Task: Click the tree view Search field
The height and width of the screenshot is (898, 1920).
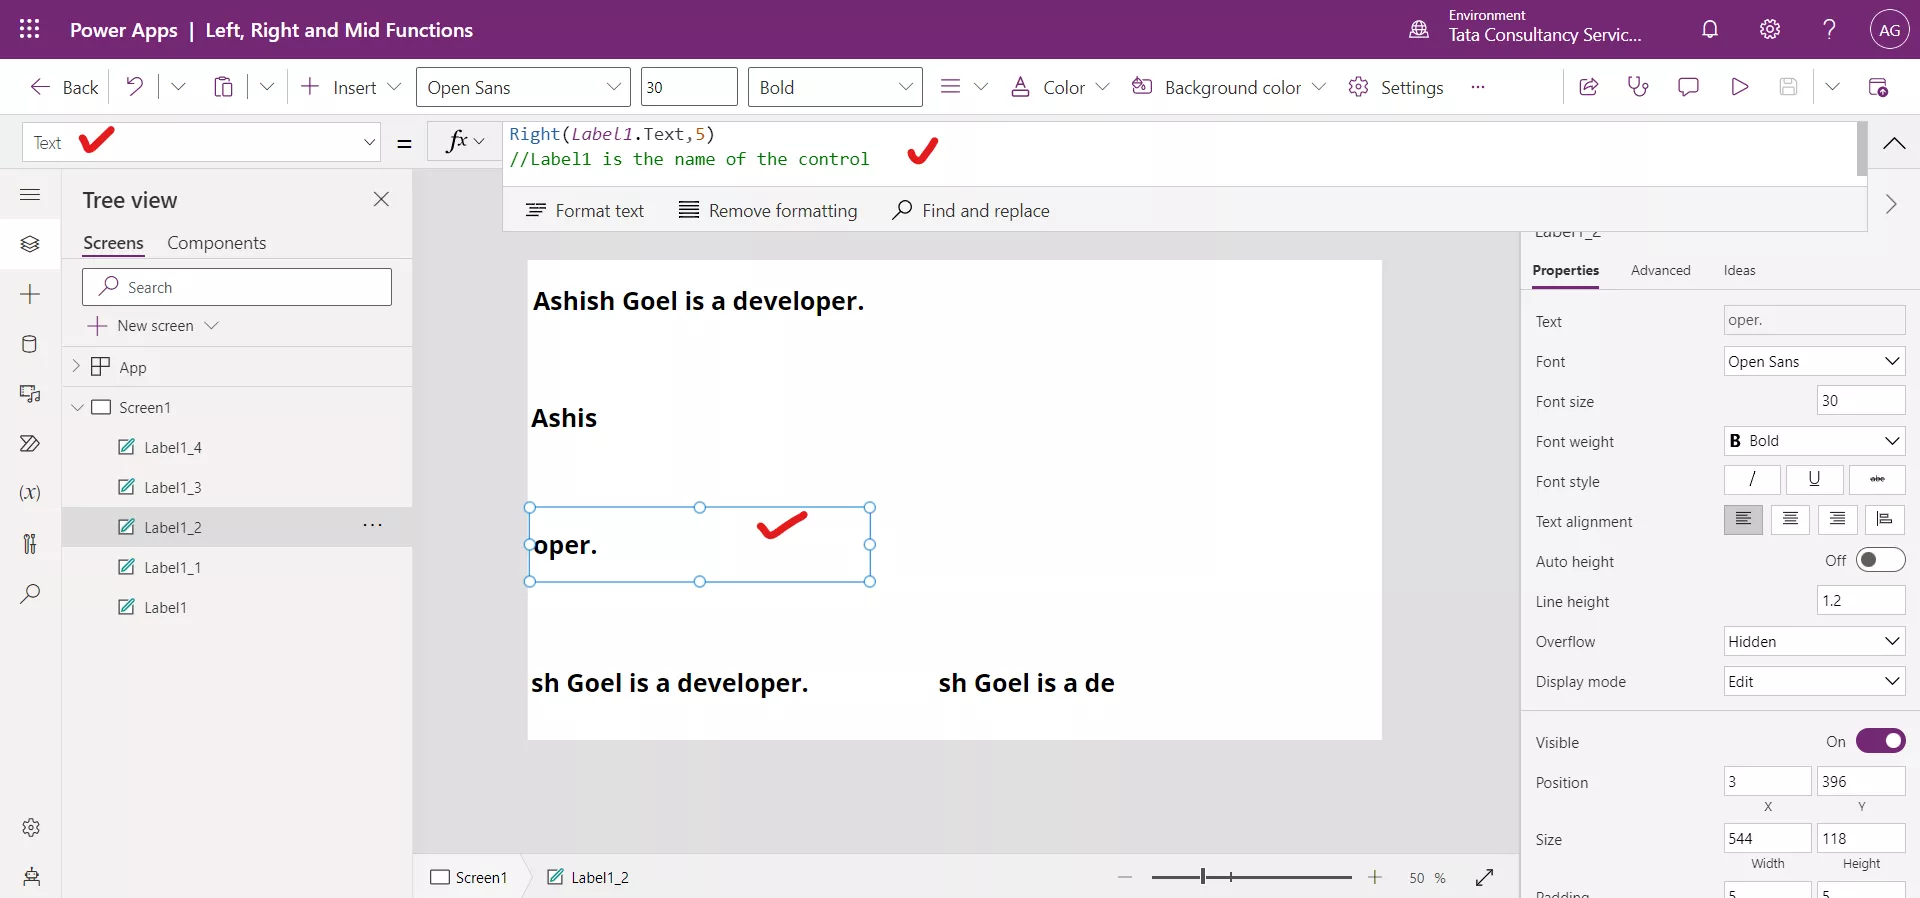Action: tap(237, 287)
